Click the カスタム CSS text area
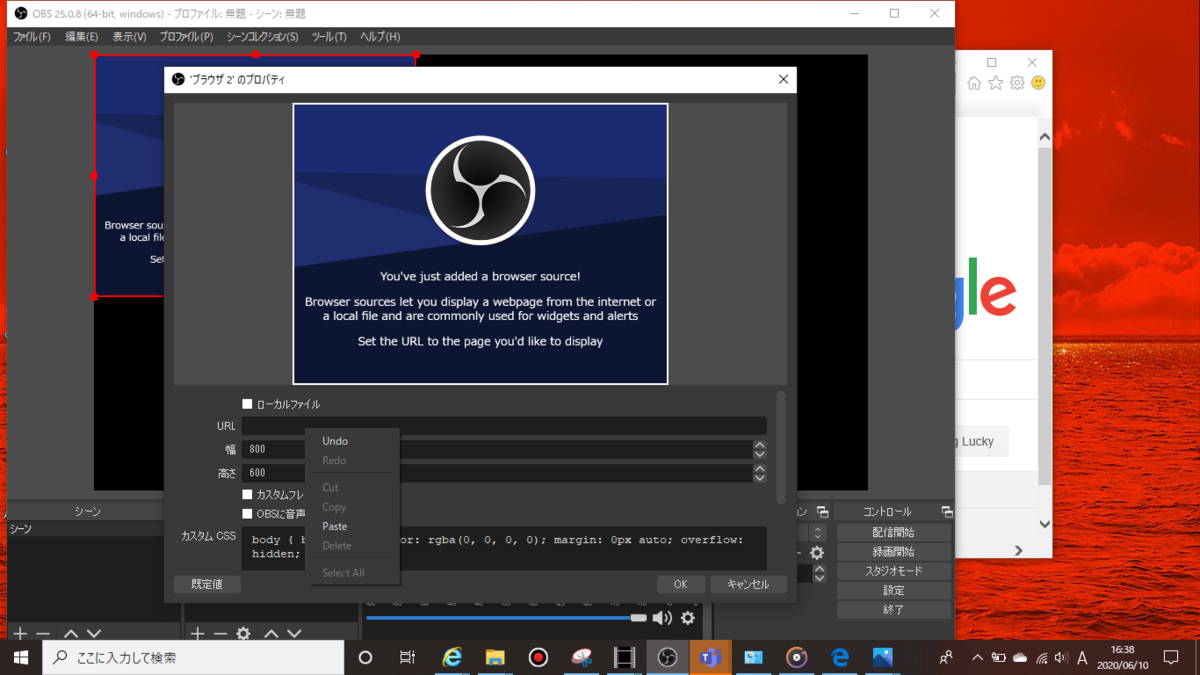The image size is (1200, 675). 504,548
